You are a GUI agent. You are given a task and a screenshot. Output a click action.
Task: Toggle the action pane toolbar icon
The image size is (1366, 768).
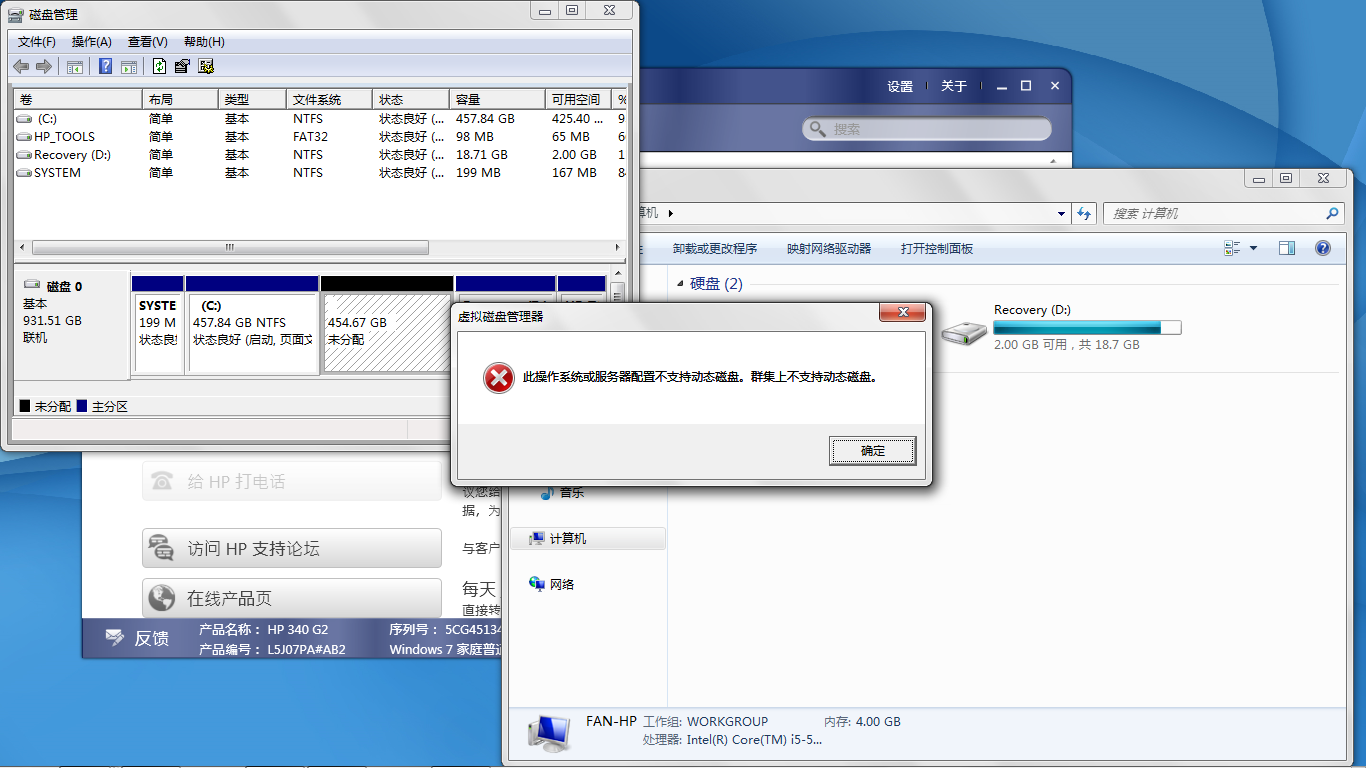(x=129, y=67)
